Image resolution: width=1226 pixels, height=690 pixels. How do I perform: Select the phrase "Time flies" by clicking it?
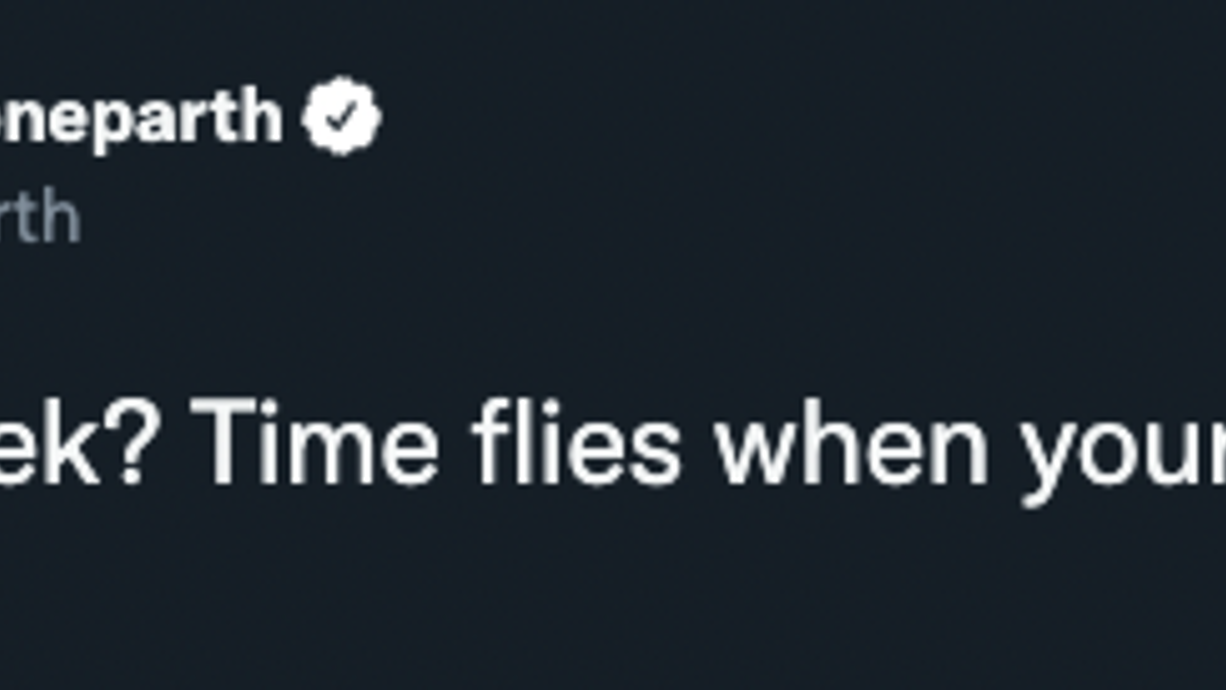pyautogui.click(x=437, y=441)
